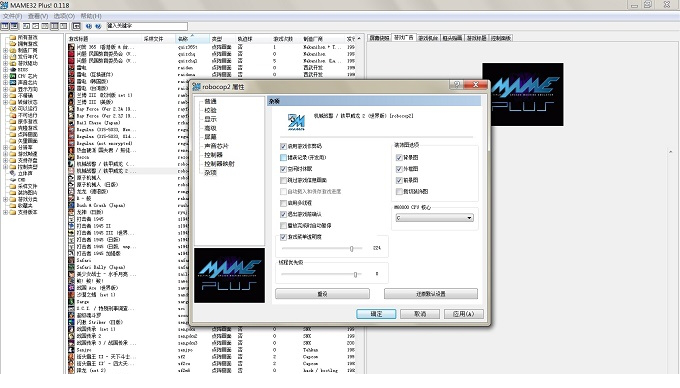Switch to small icons view in toolbar
The height and width of the screenshot is (388, 680).
[x=36, y=26]
